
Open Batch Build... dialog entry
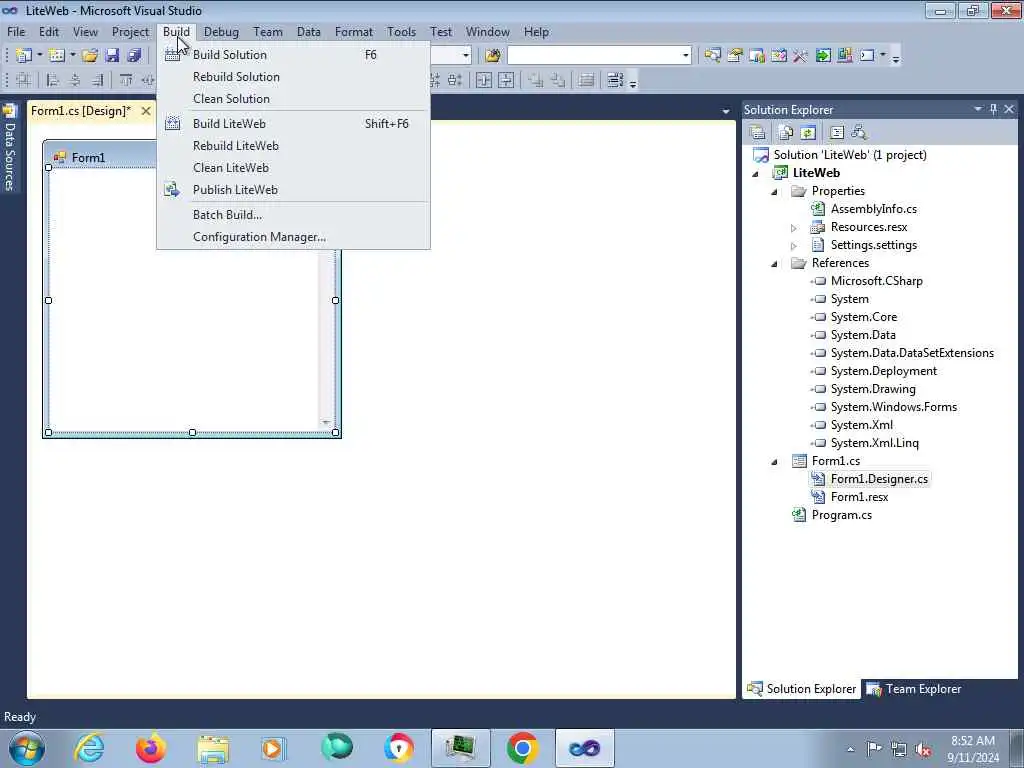[x=293, y=215]
